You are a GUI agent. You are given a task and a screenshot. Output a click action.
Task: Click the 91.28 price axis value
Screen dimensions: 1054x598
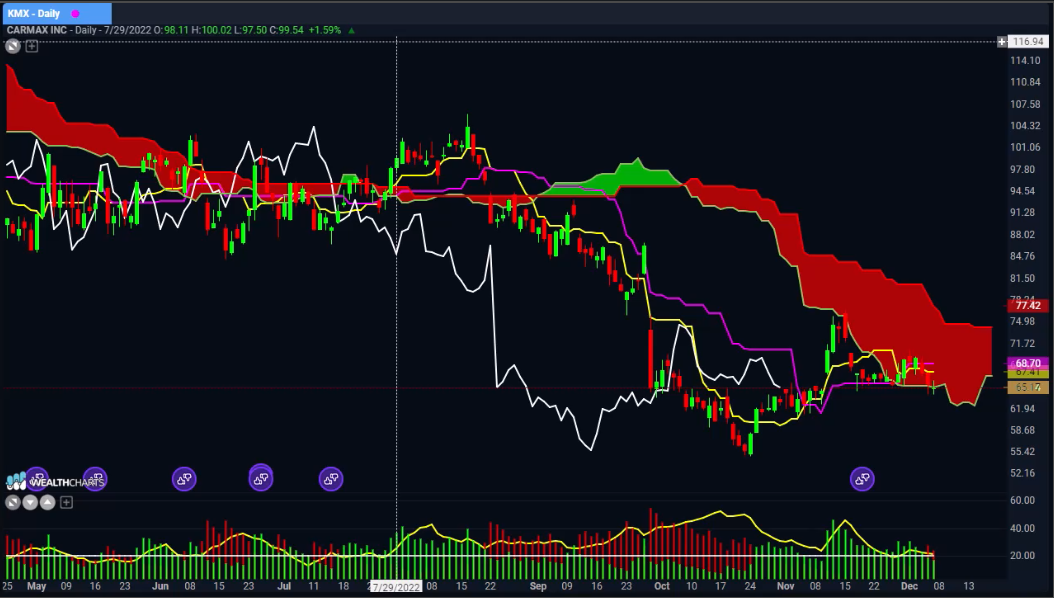[x=1022, y=212]
